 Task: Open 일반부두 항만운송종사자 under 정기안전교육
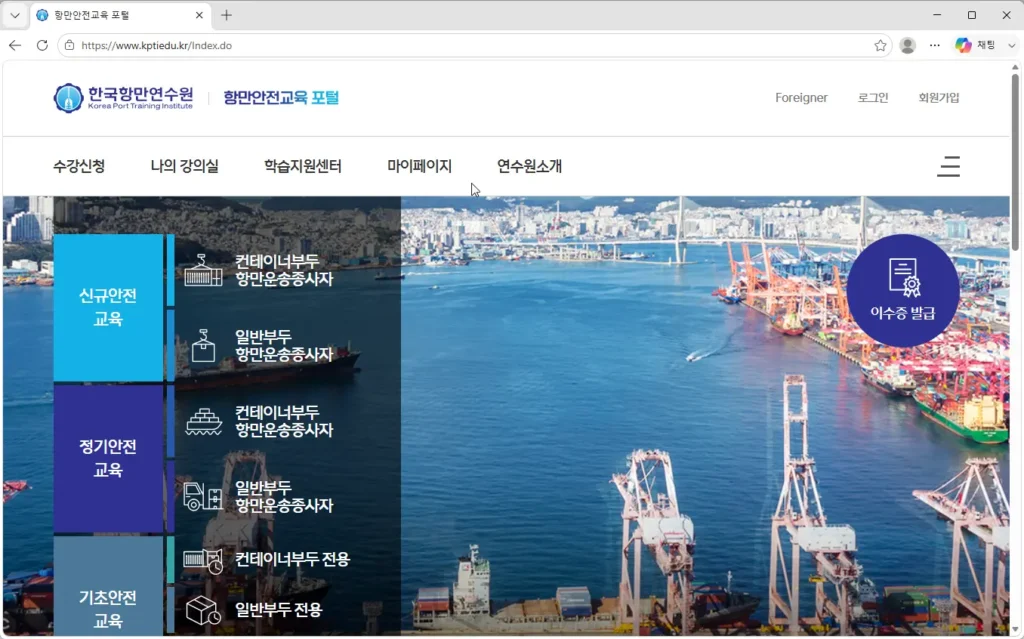284,497
